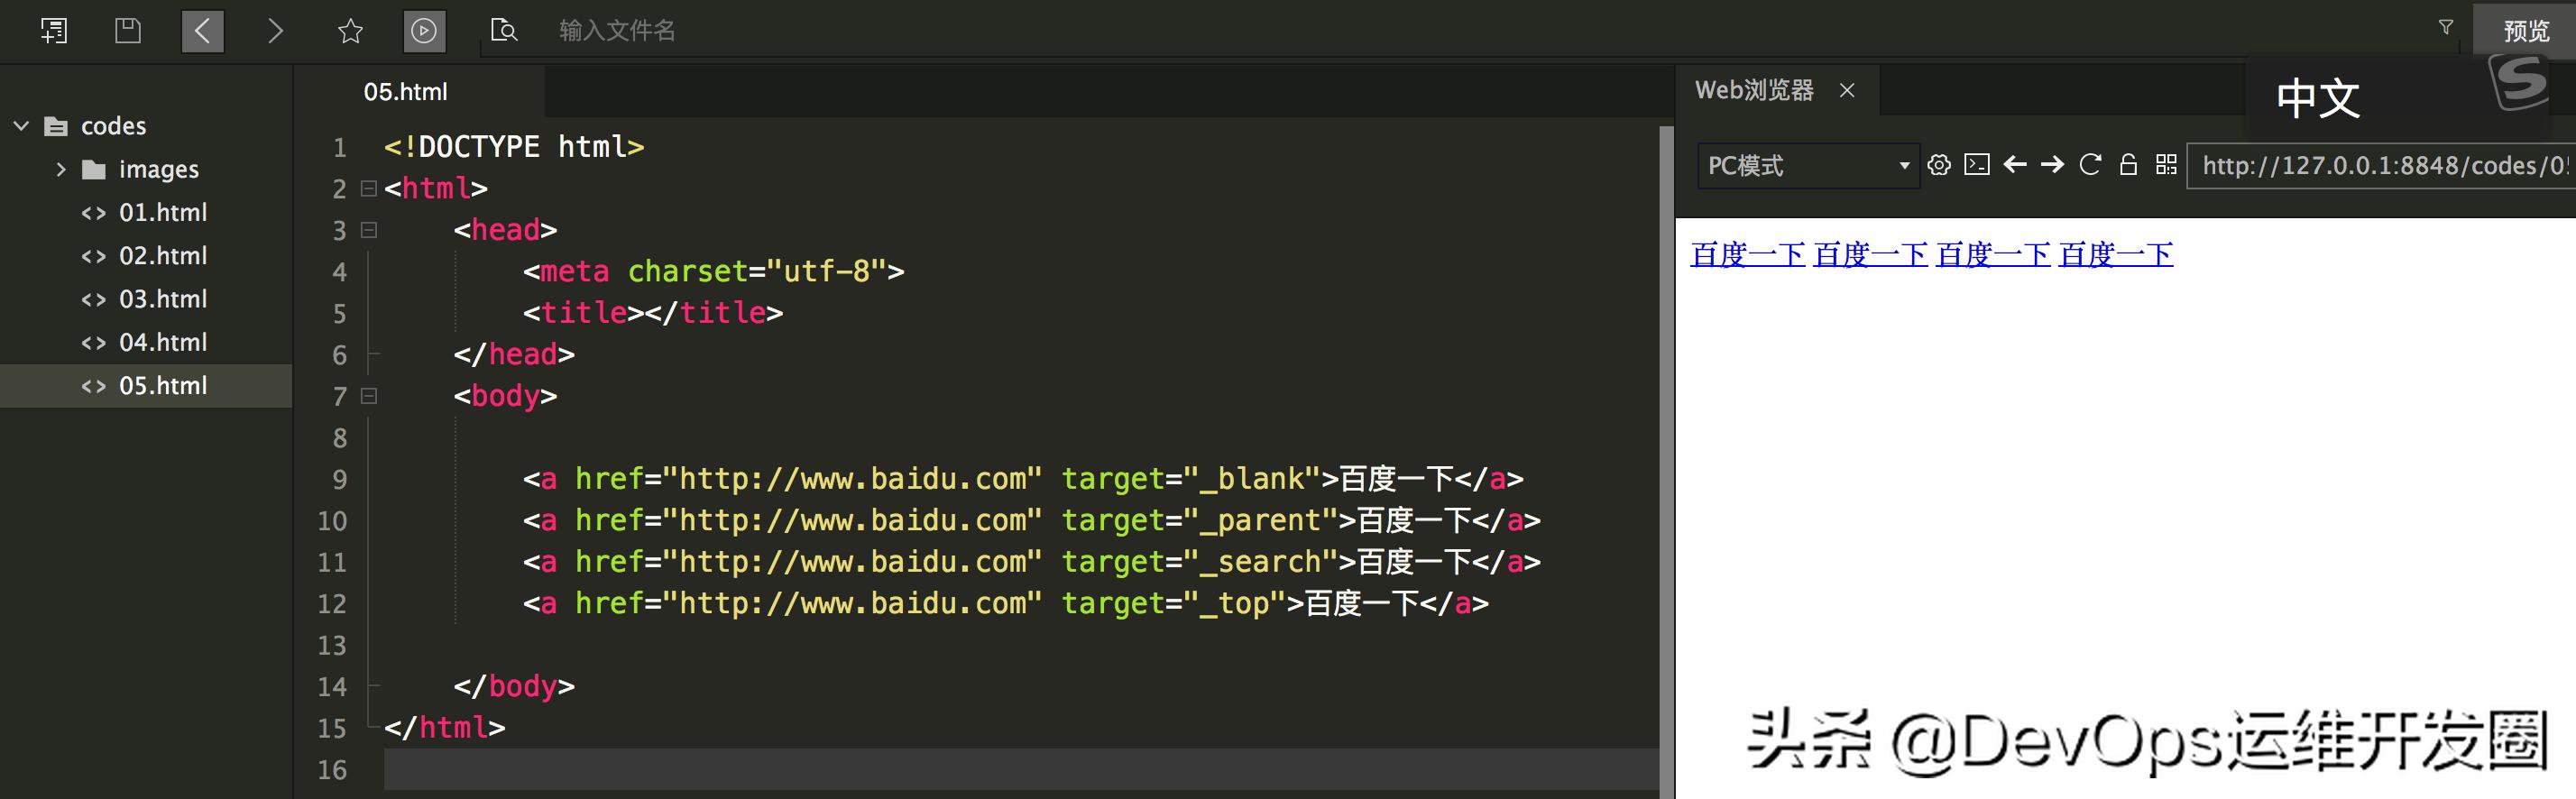Viewport: 2576px width, 799px height.
Task: Click the browser URL address field
Action: (2382, 165)
